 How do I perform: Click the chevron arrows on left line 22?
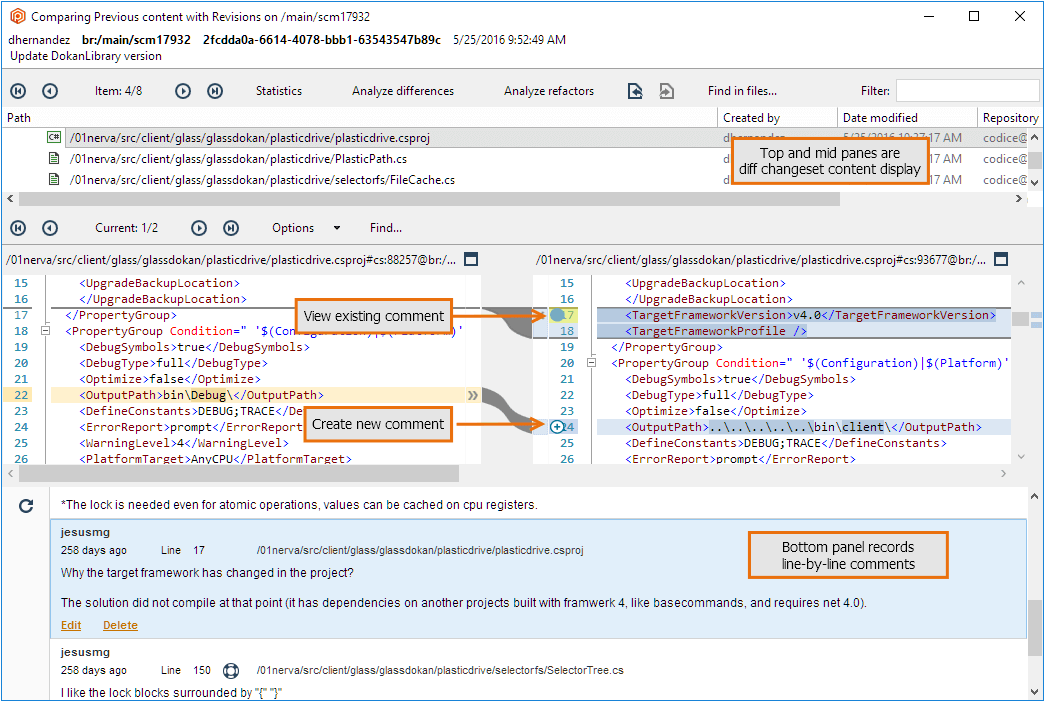[473, 395]
